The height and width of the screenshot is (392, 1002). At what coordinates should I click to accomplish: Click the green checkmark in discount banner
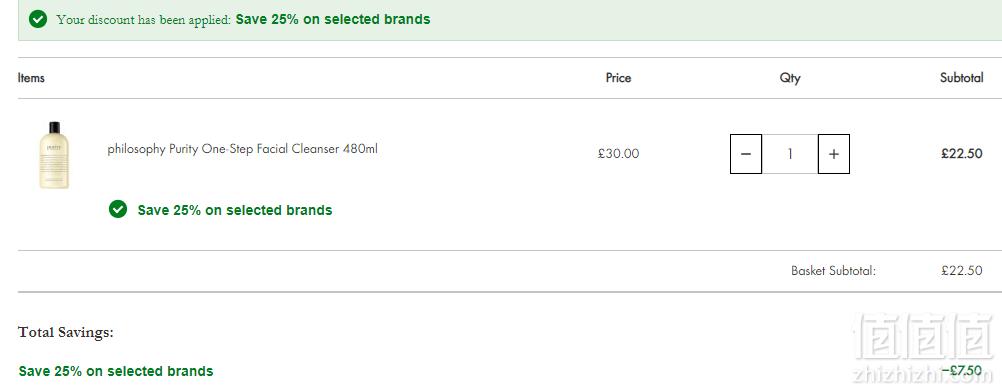click(x=38, y=20)
